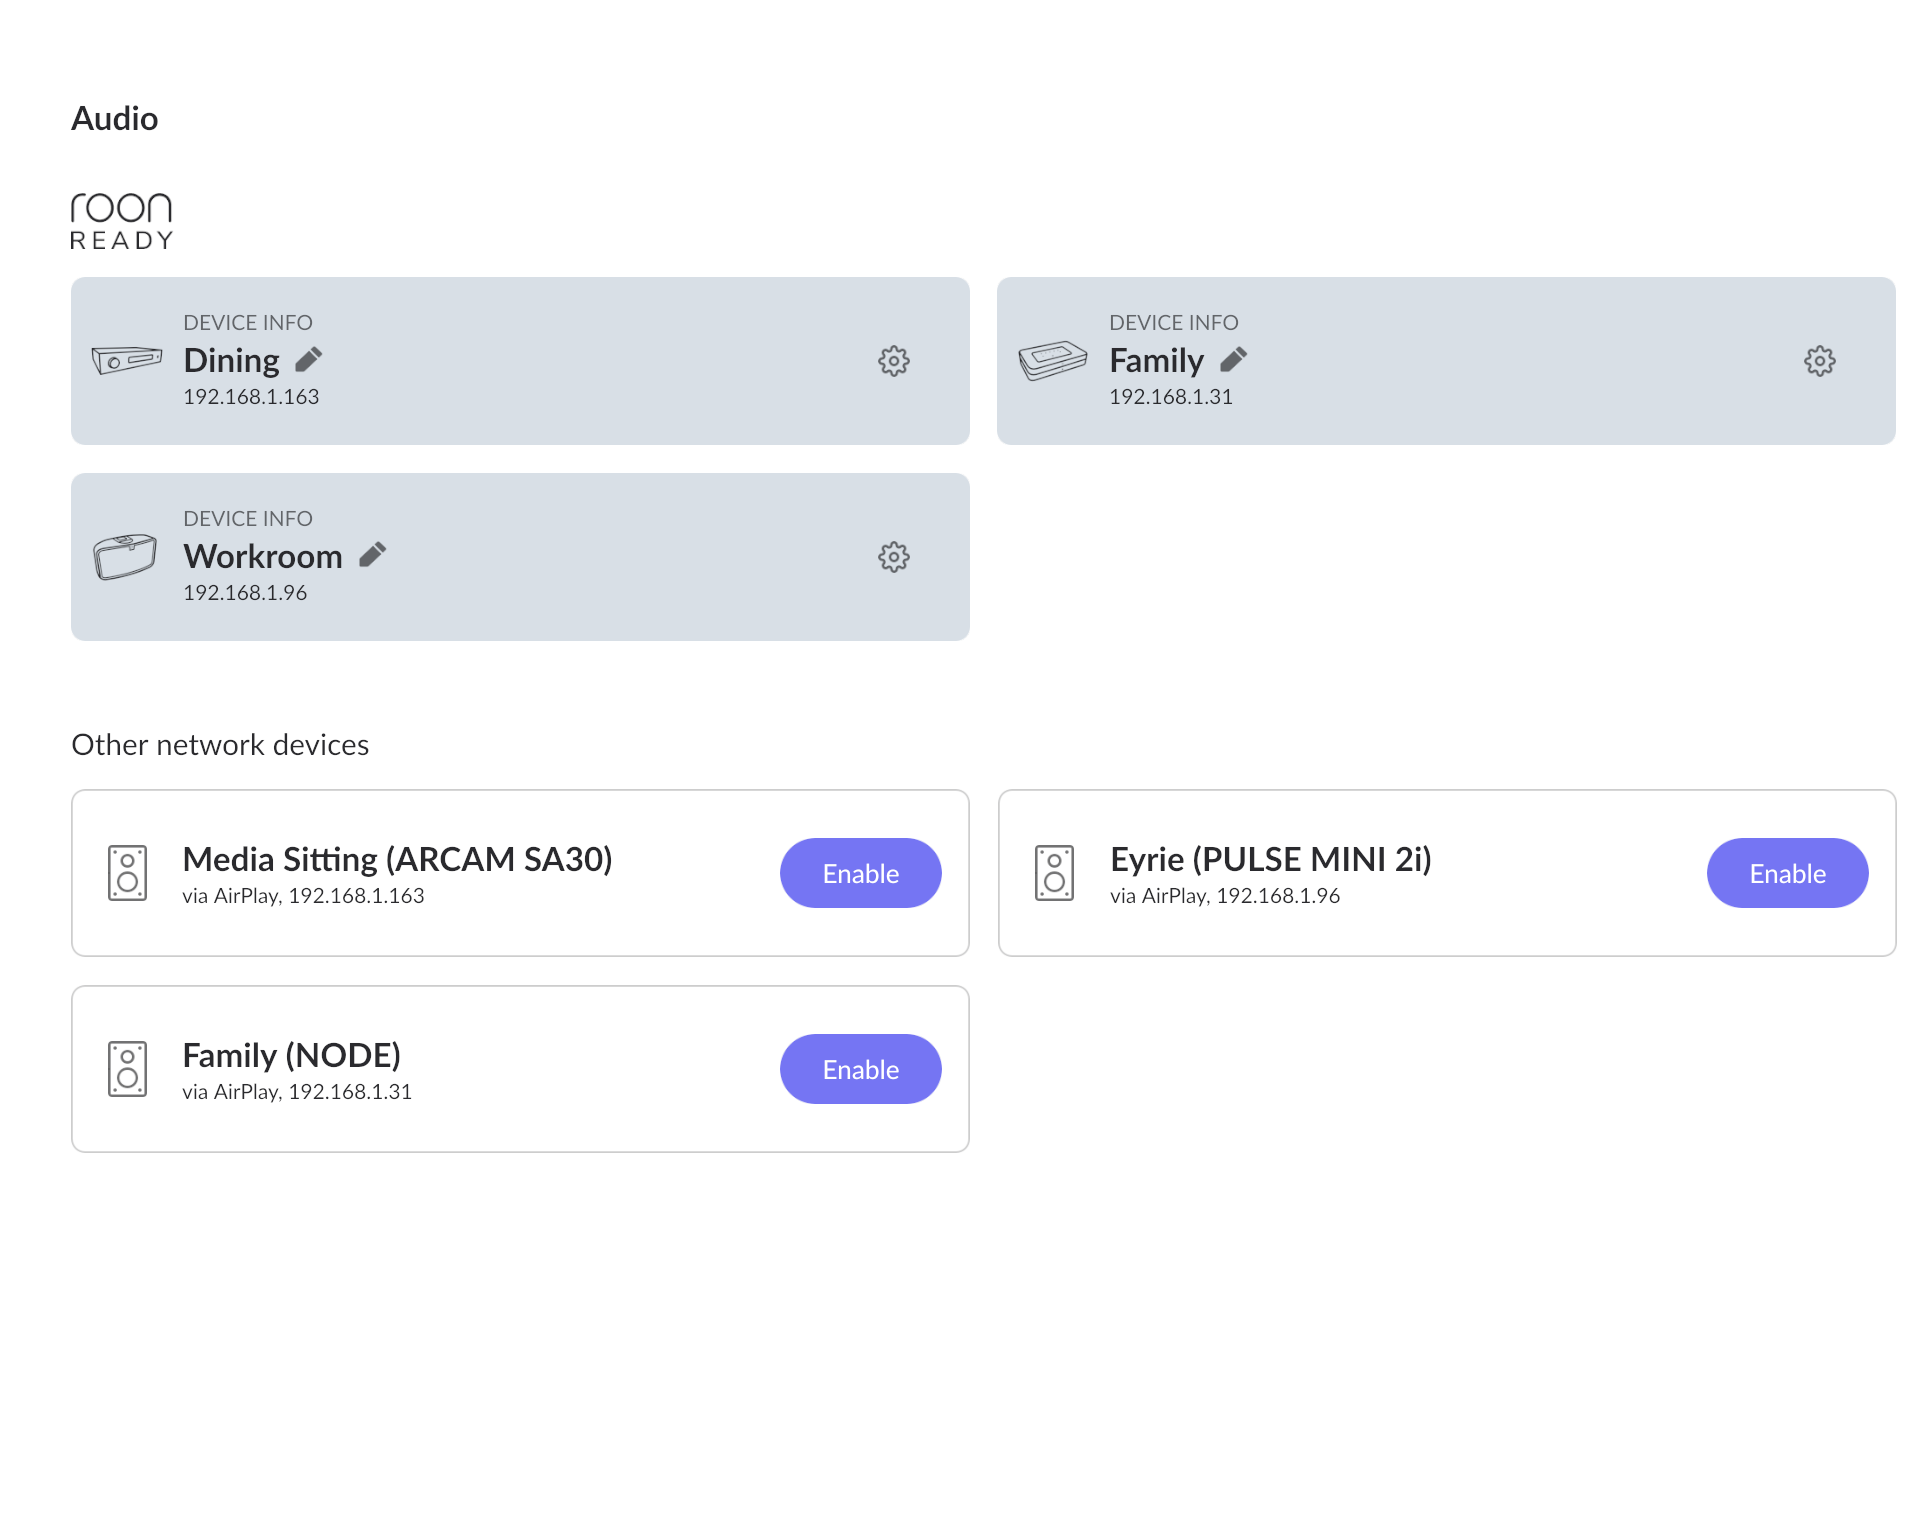The height and width of the screenshot is (1515, 1922).
Task: Enable Family (NODE) AirPlay device
Action: click(x=860, y=1069)
